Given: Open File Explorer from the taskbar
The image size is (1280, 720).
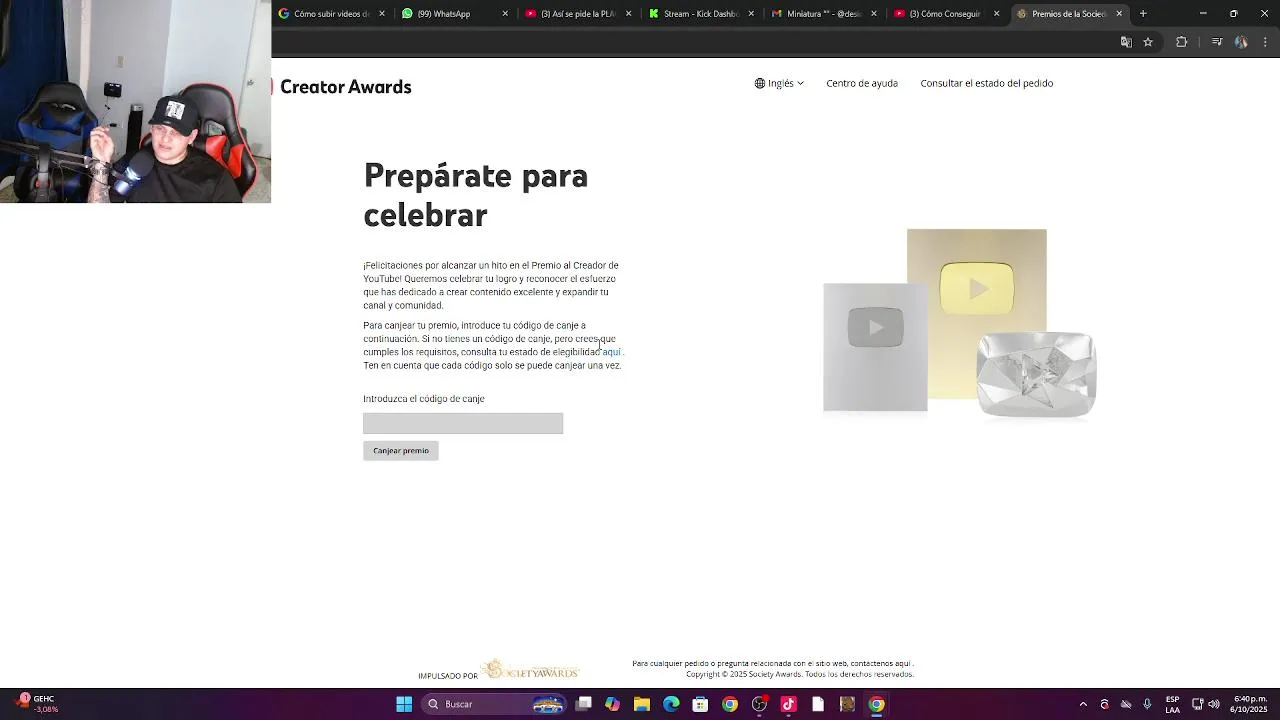Looking at the screenshot, I should coord(642,704).
